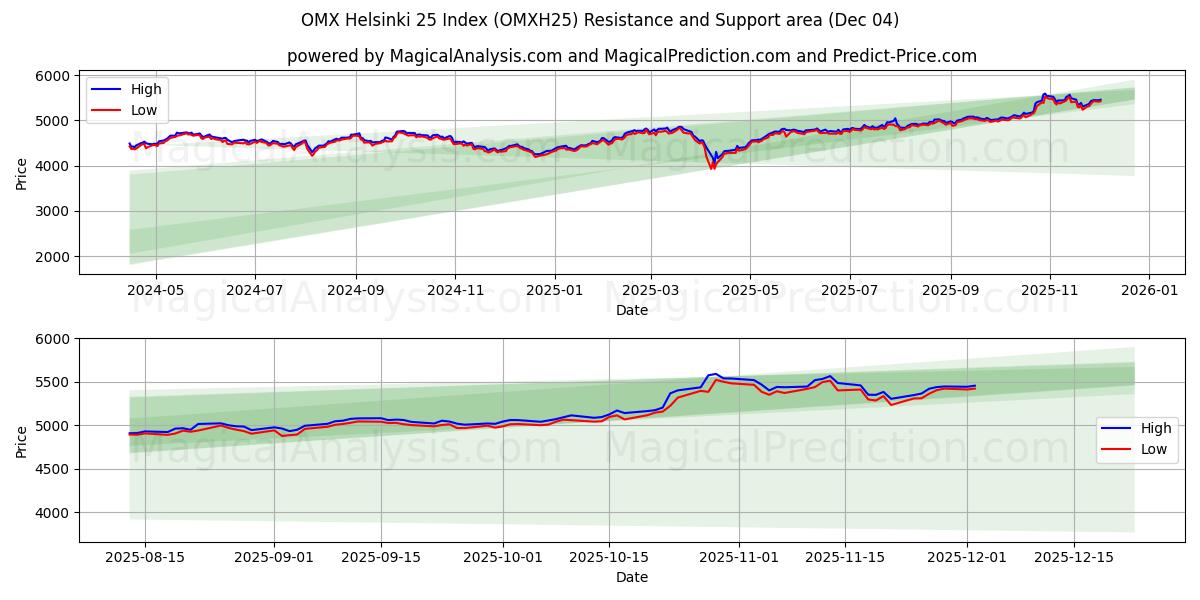Toggle the High legend entry in top chart
The height and width of the screenshot is (600, 1200).
(x=145, y=89)
